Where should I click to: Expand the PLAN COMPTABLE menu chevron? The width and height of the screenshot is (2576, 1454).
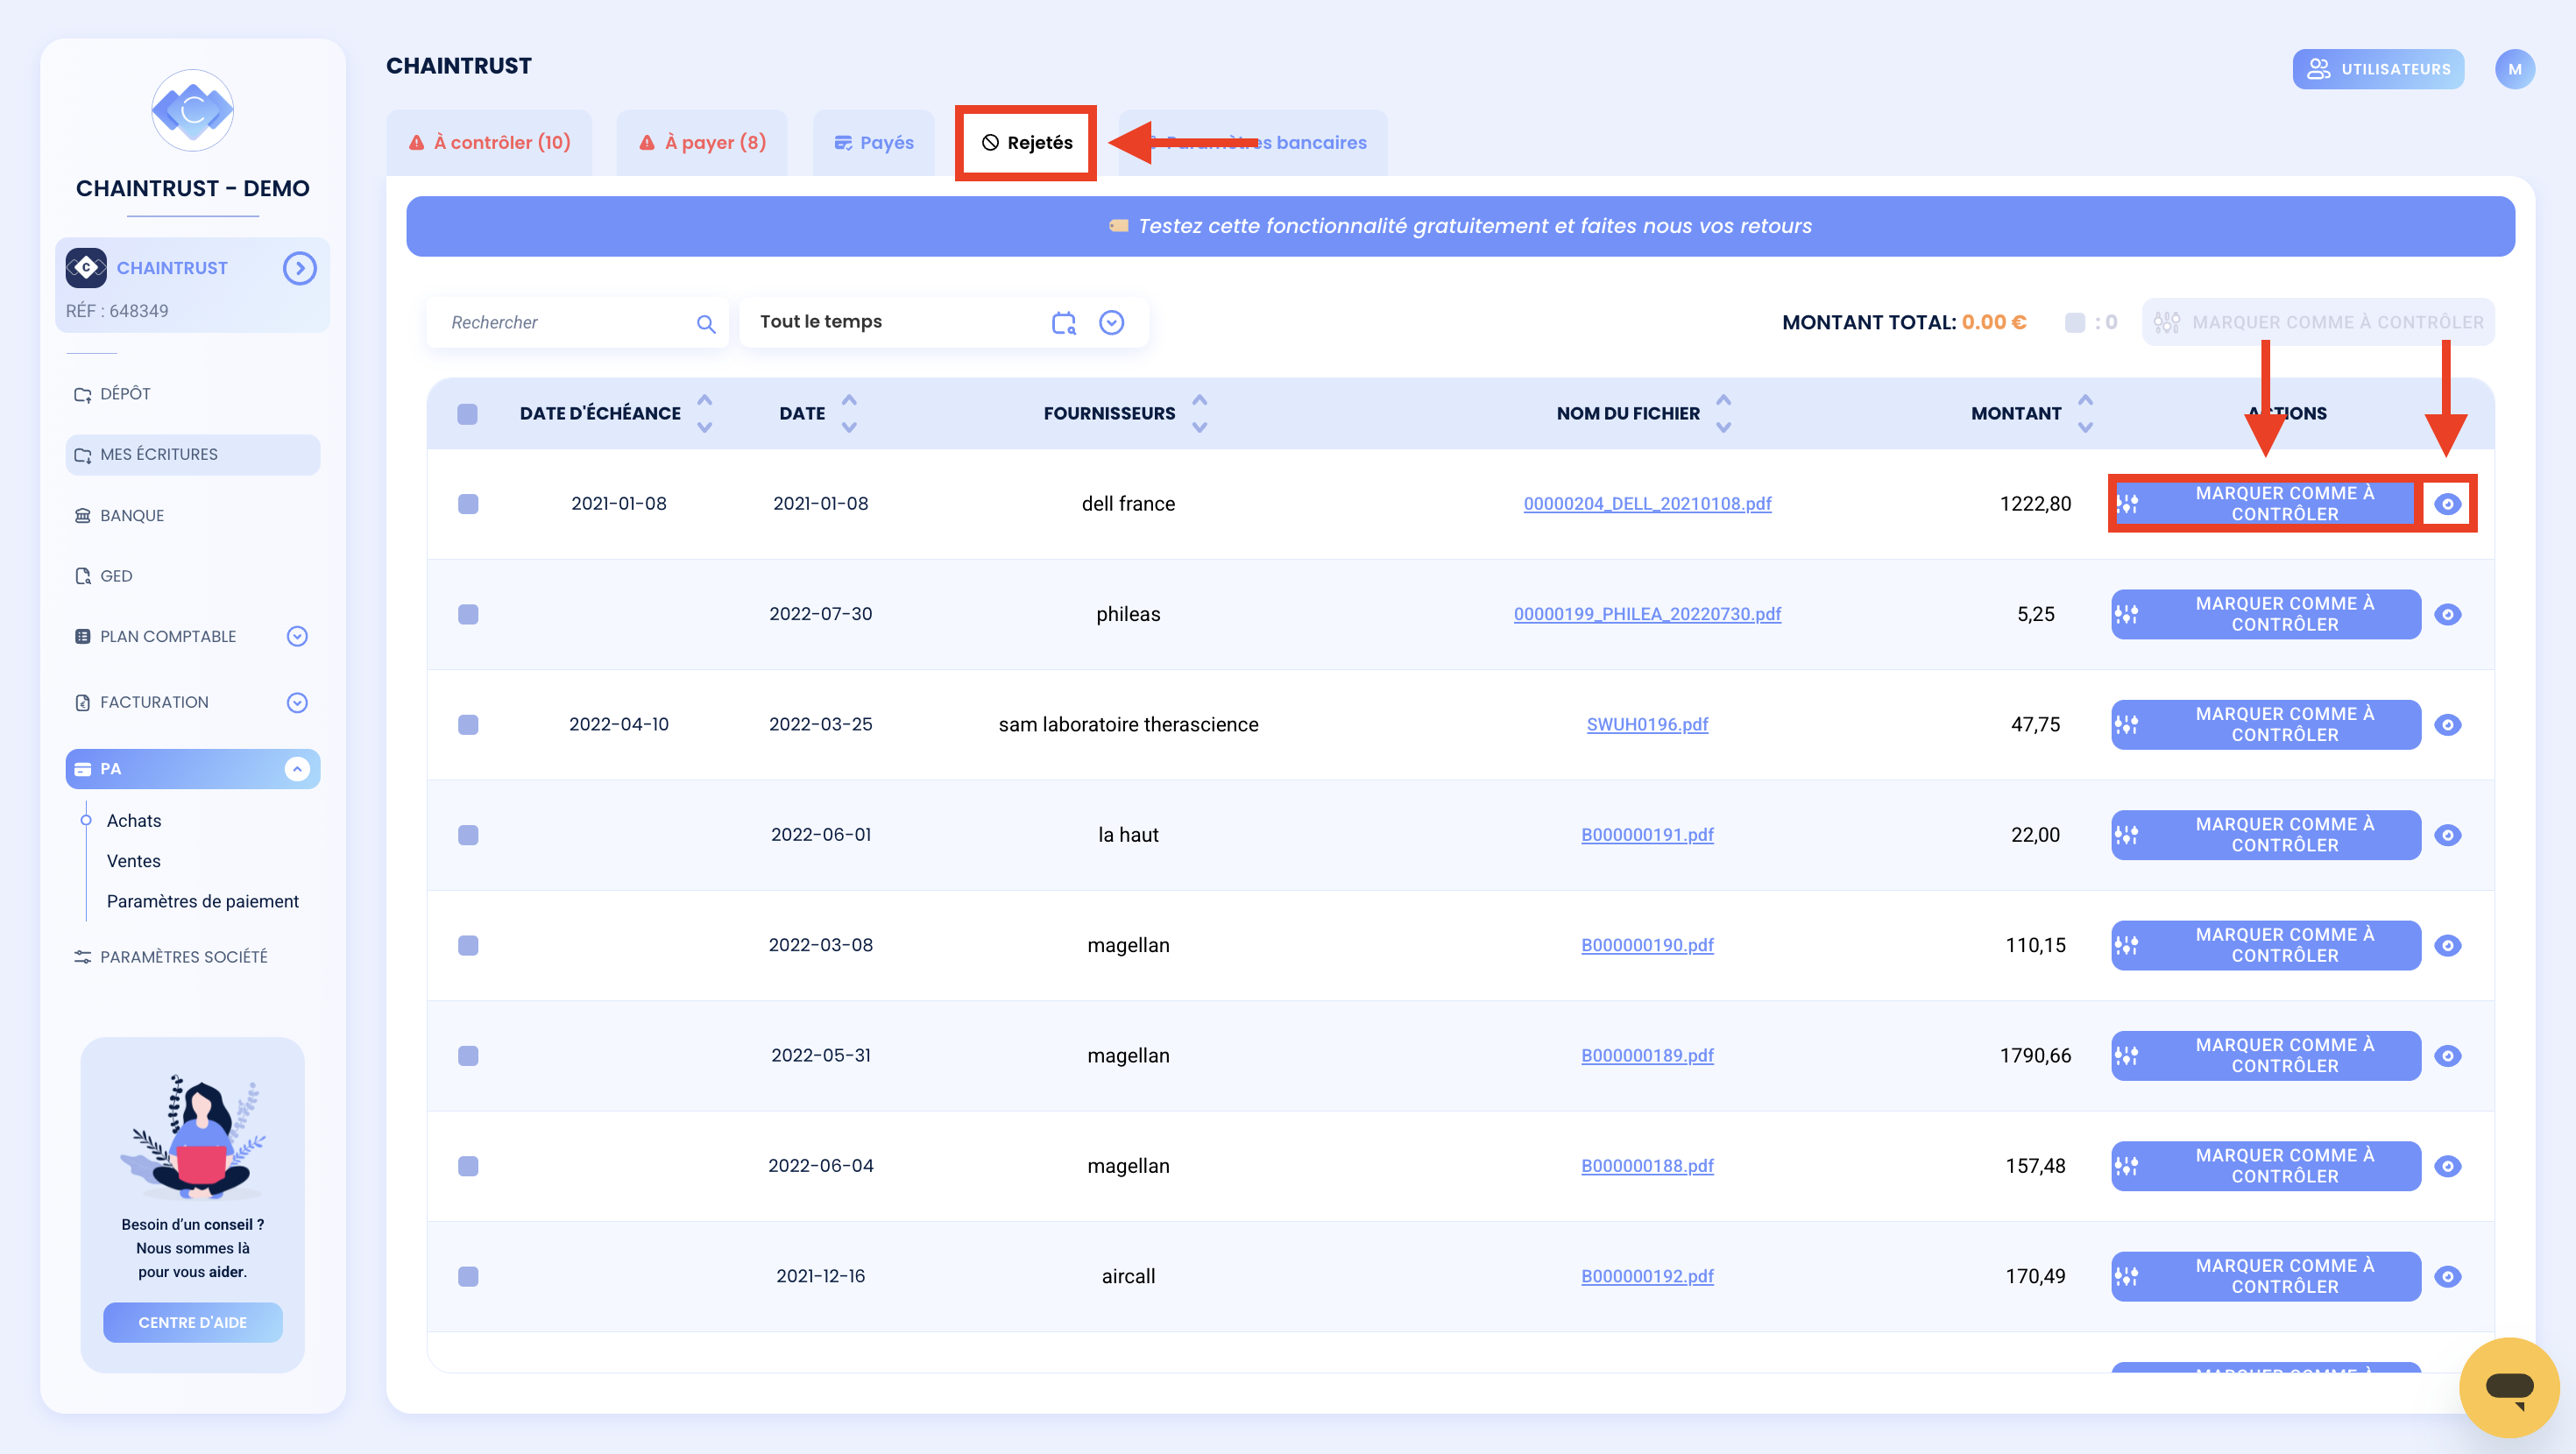coord(297,636)
